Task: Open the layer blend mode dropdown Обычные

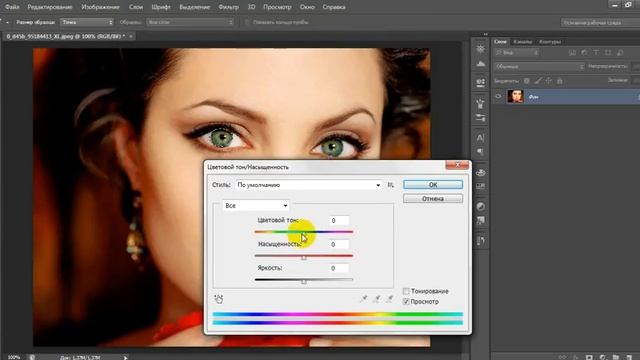Action: pyautogui.click(x=539, y=66)
